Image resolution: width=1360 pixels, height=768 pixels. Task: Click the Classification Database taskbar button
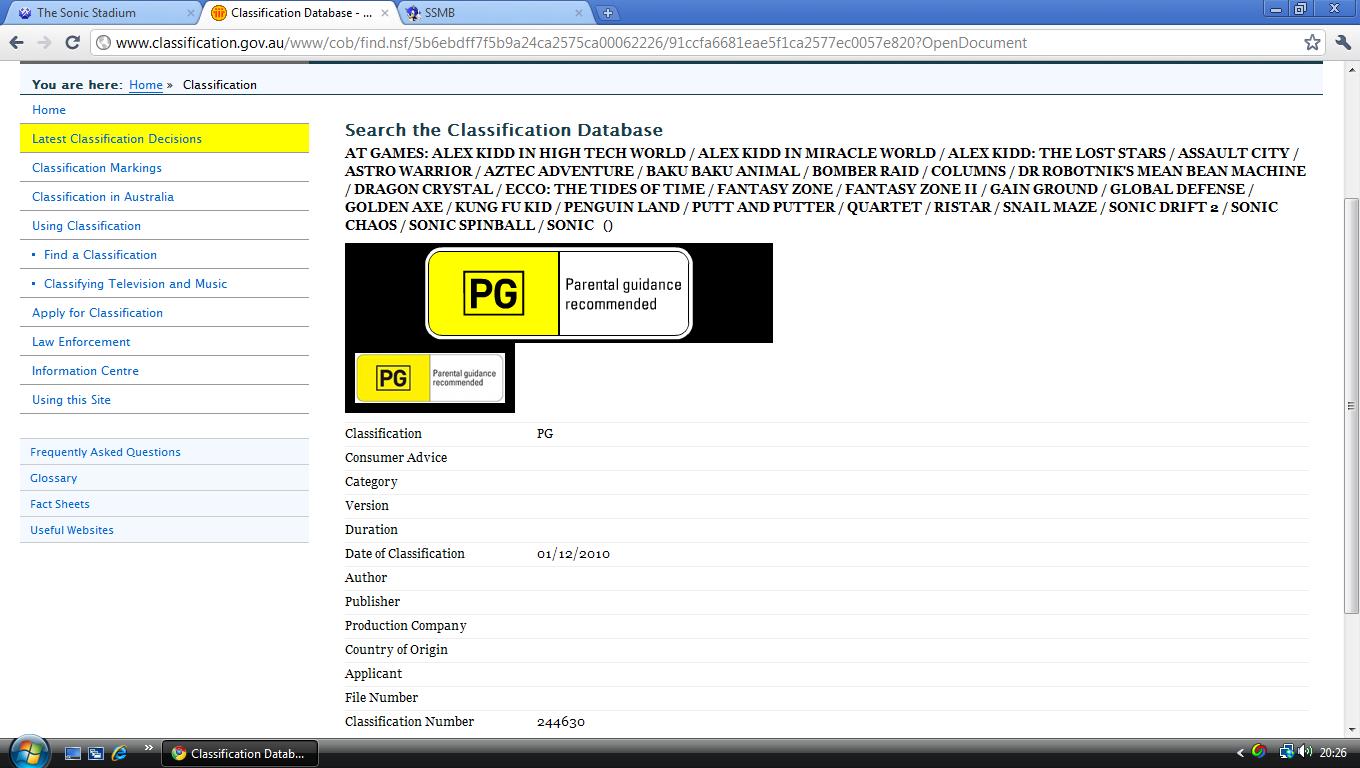(240, 753)
